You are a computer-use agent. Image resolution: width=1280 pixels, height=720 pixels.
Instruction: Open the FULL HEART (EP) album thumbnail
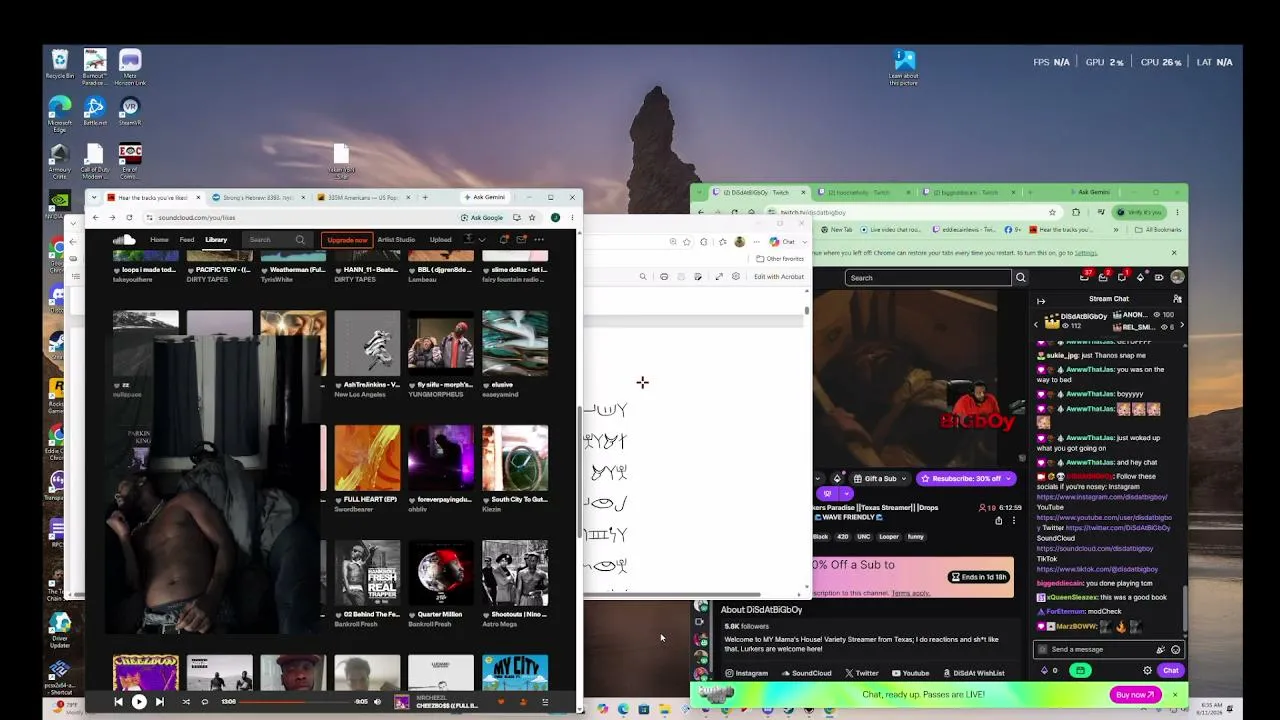tap(367, 458)
